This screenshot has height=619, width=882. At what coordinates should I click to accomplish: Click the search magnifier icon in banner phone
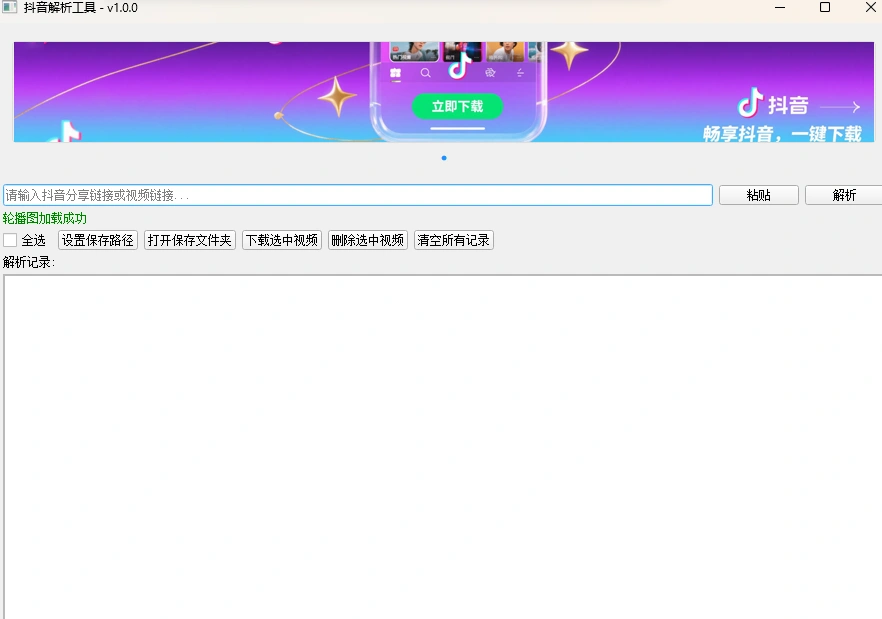pos(426,73)
